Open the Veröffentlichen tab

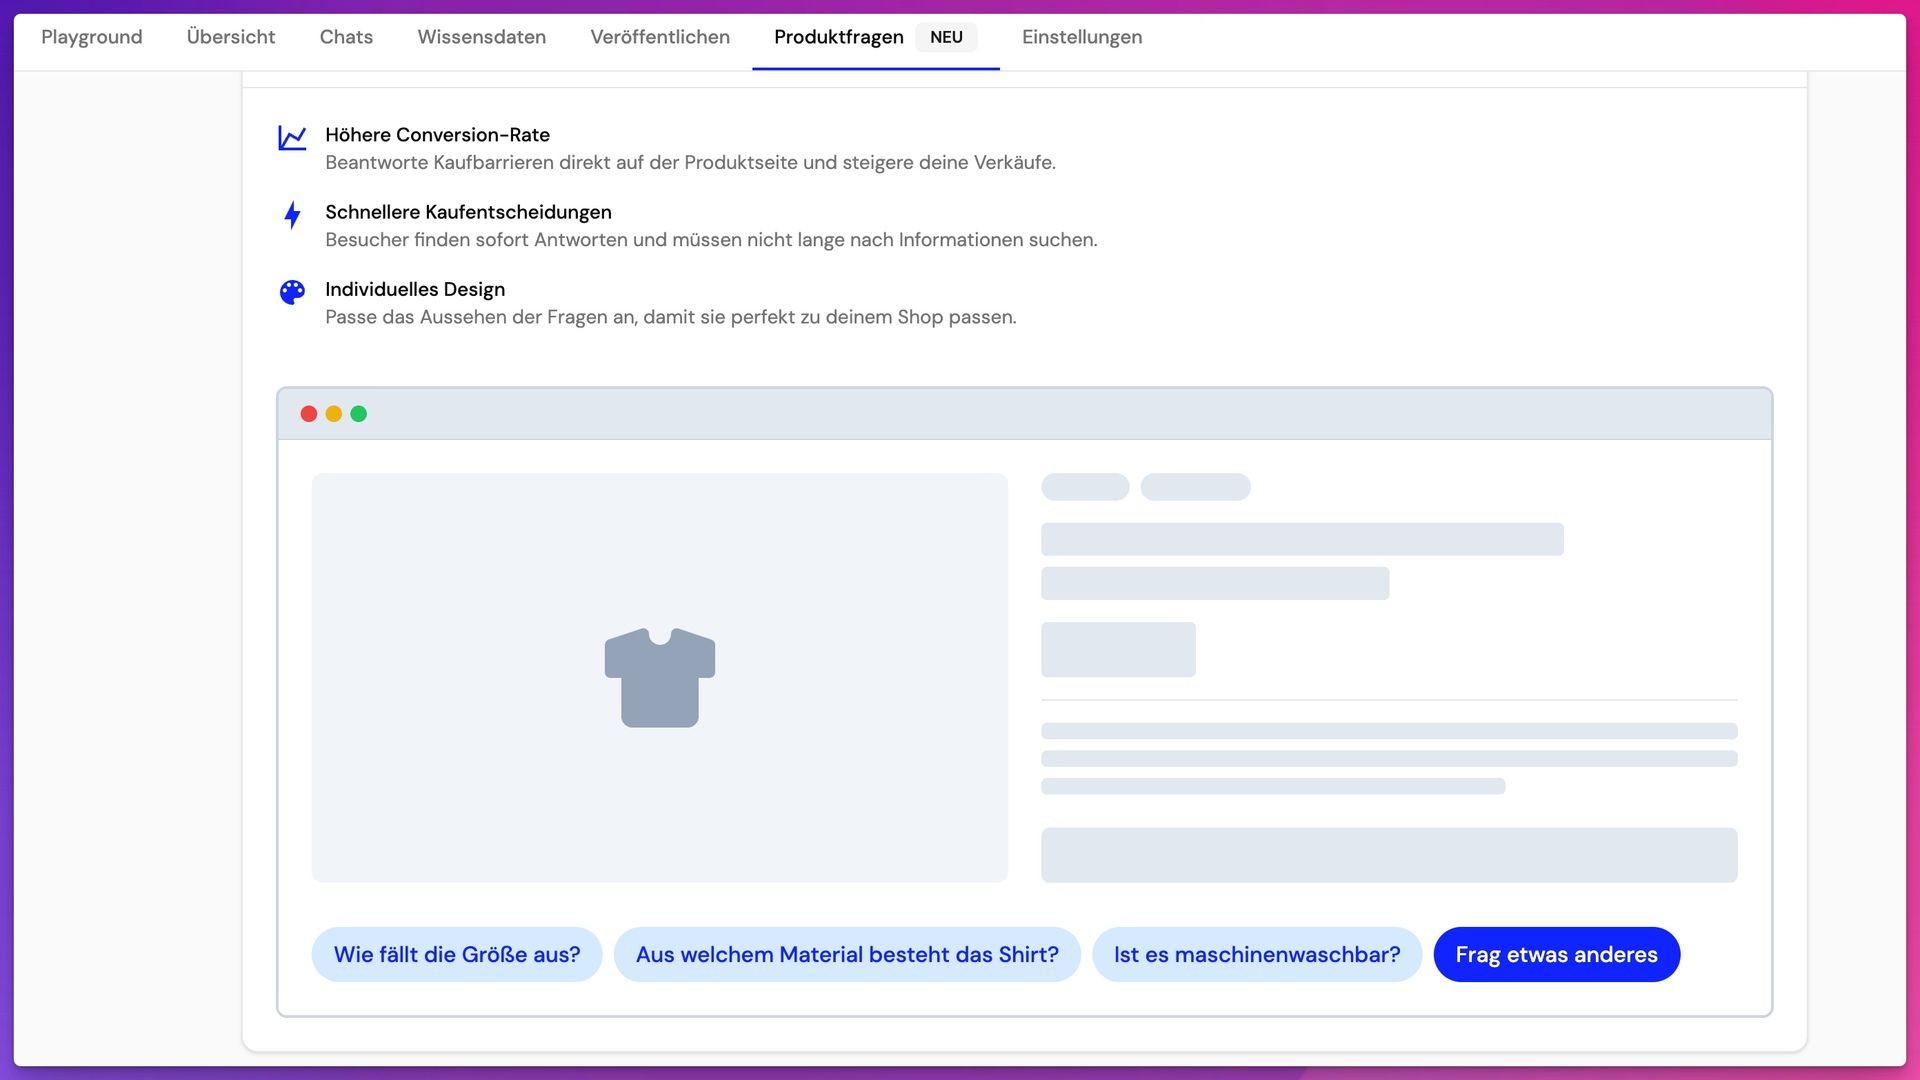(660, 37)
